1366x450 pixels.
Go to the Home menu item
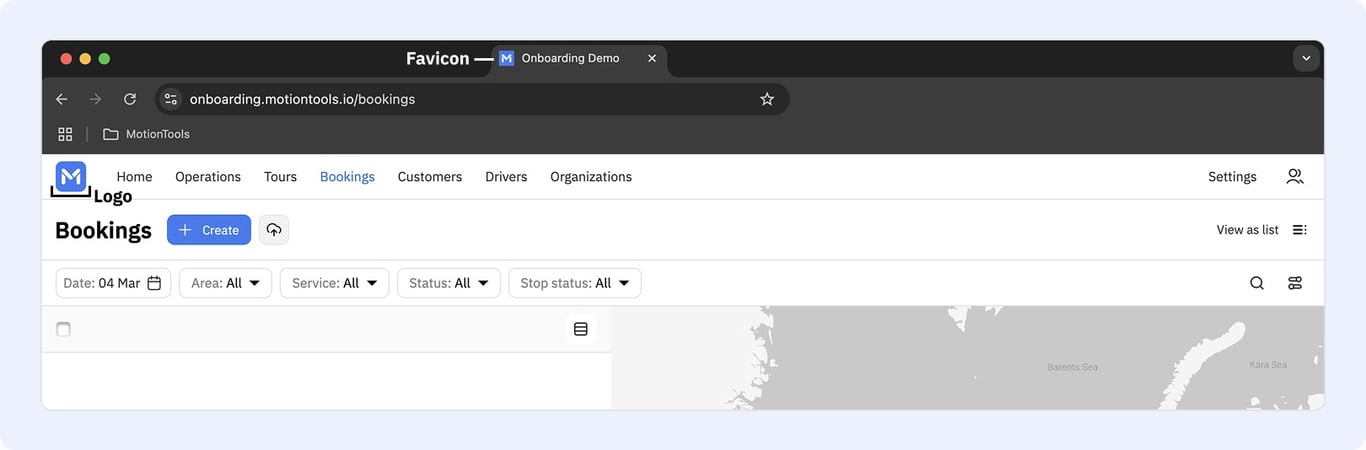click(x=135, y=177)
